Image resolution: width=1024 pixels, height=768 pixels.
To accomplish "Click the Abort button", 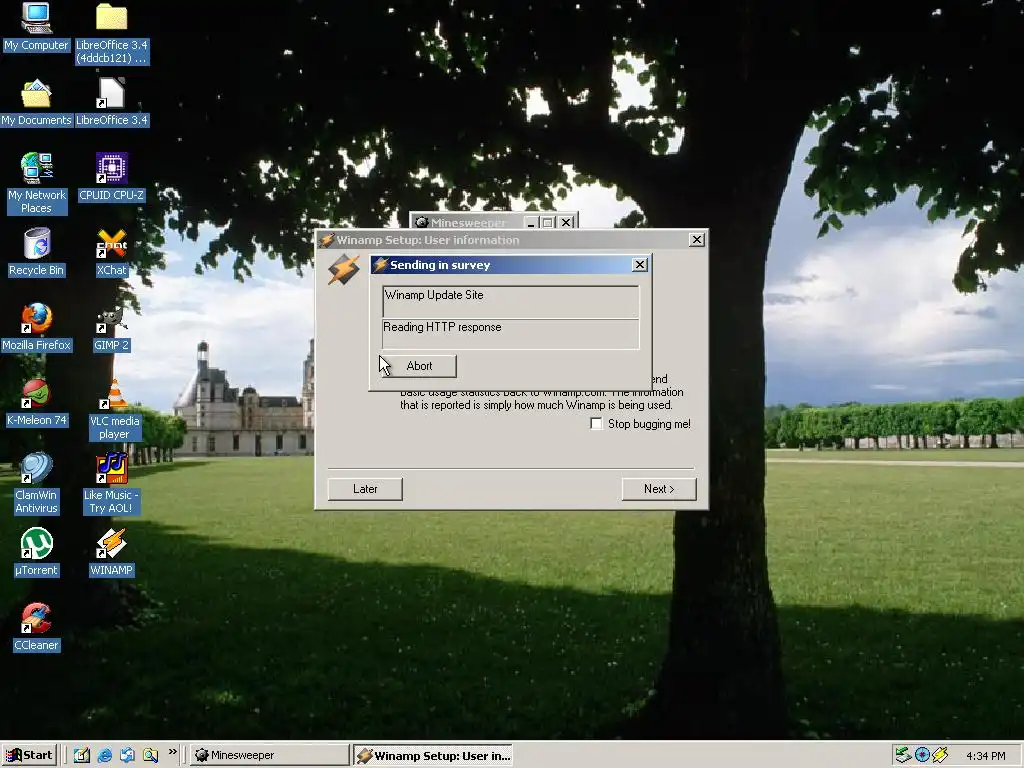I will (x=419, y=366).
